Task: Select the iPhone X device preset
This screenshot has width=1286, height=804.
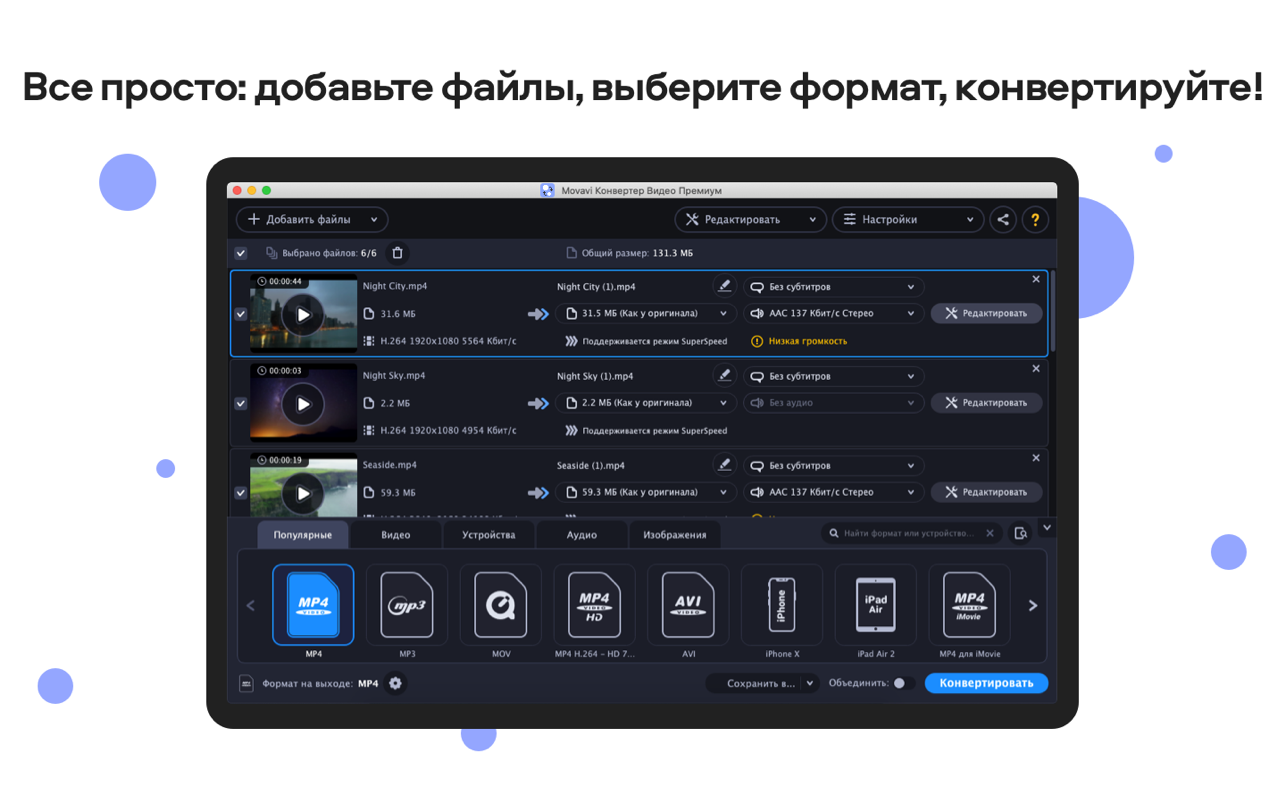Action: (781, 605)
